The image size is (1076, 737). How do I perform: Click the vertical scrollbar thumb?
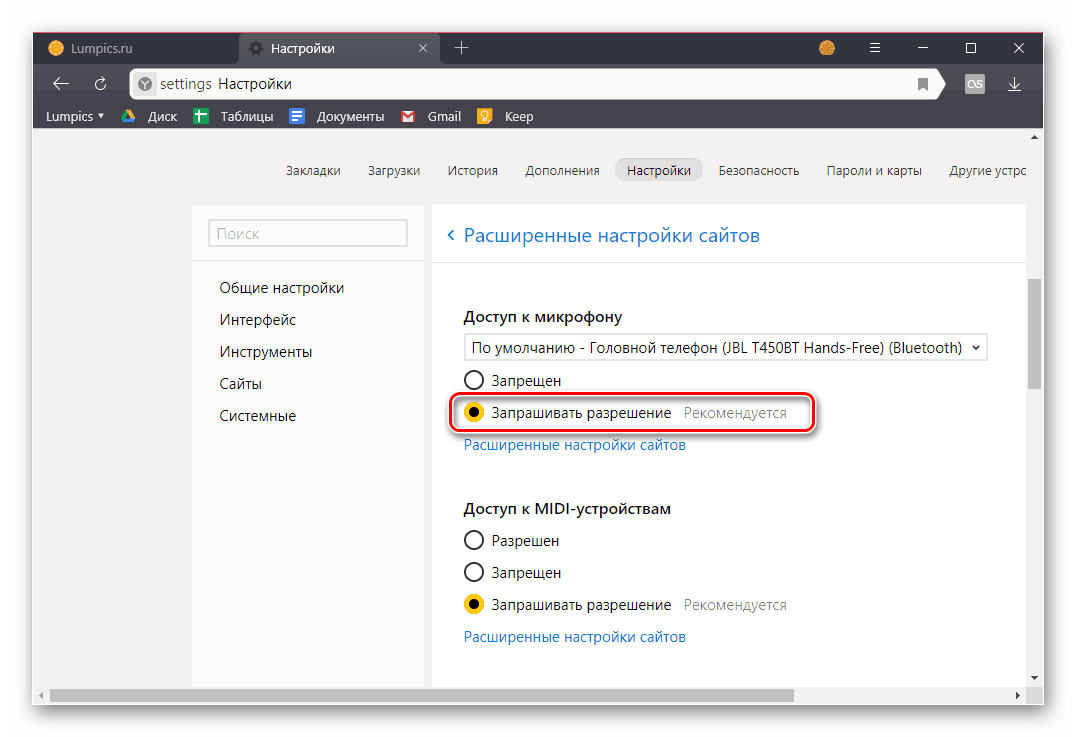(x=1034, y=334)
